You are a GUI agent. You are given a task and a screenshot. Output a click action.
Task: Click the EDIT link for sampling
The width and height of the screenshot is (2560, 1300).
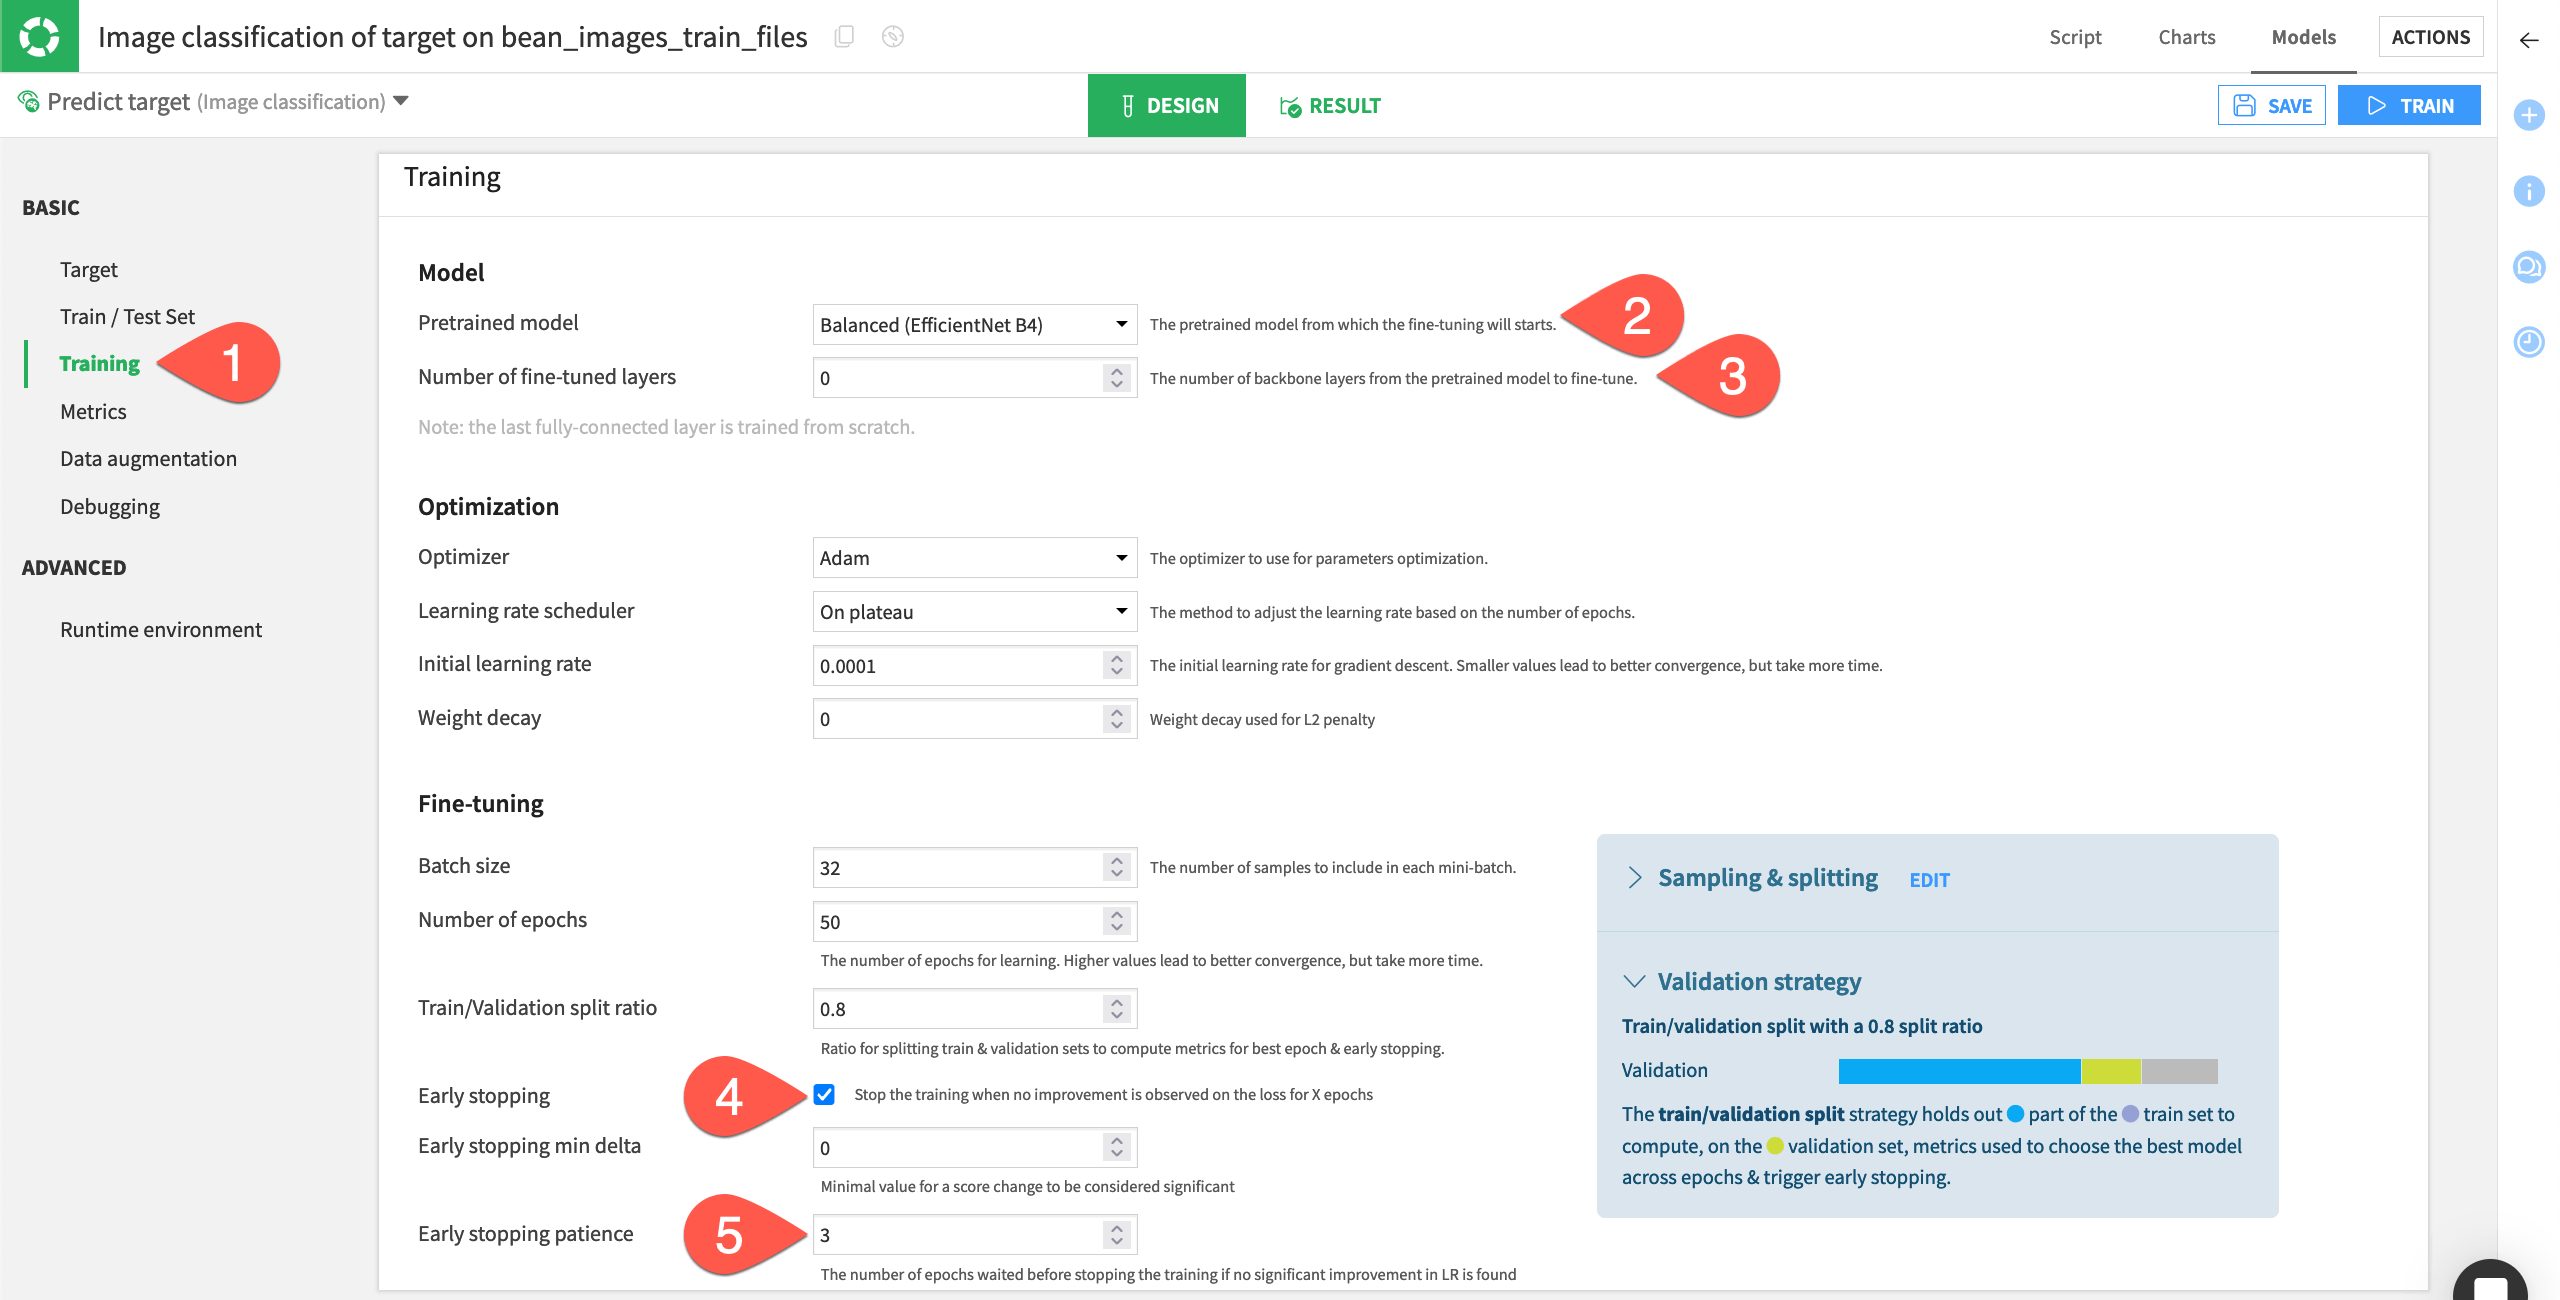tap(1929, 880)
